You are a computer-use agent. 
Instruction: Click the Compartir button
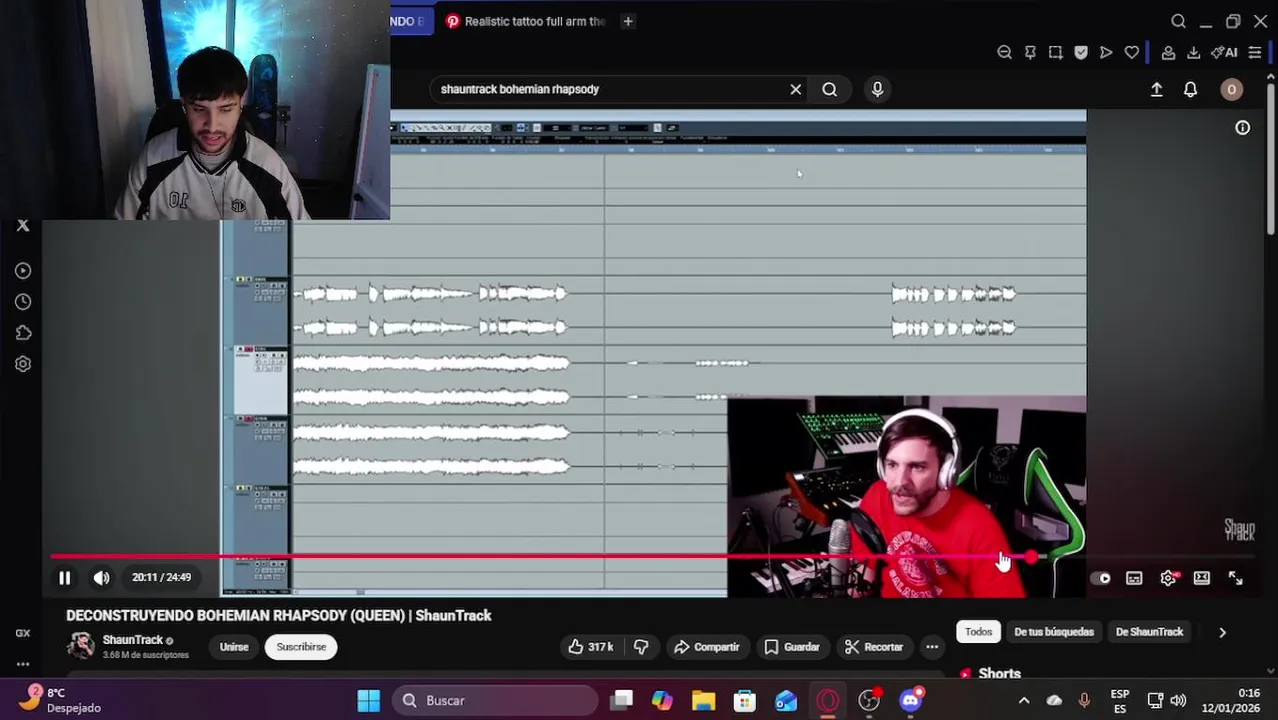pos(707,647)
